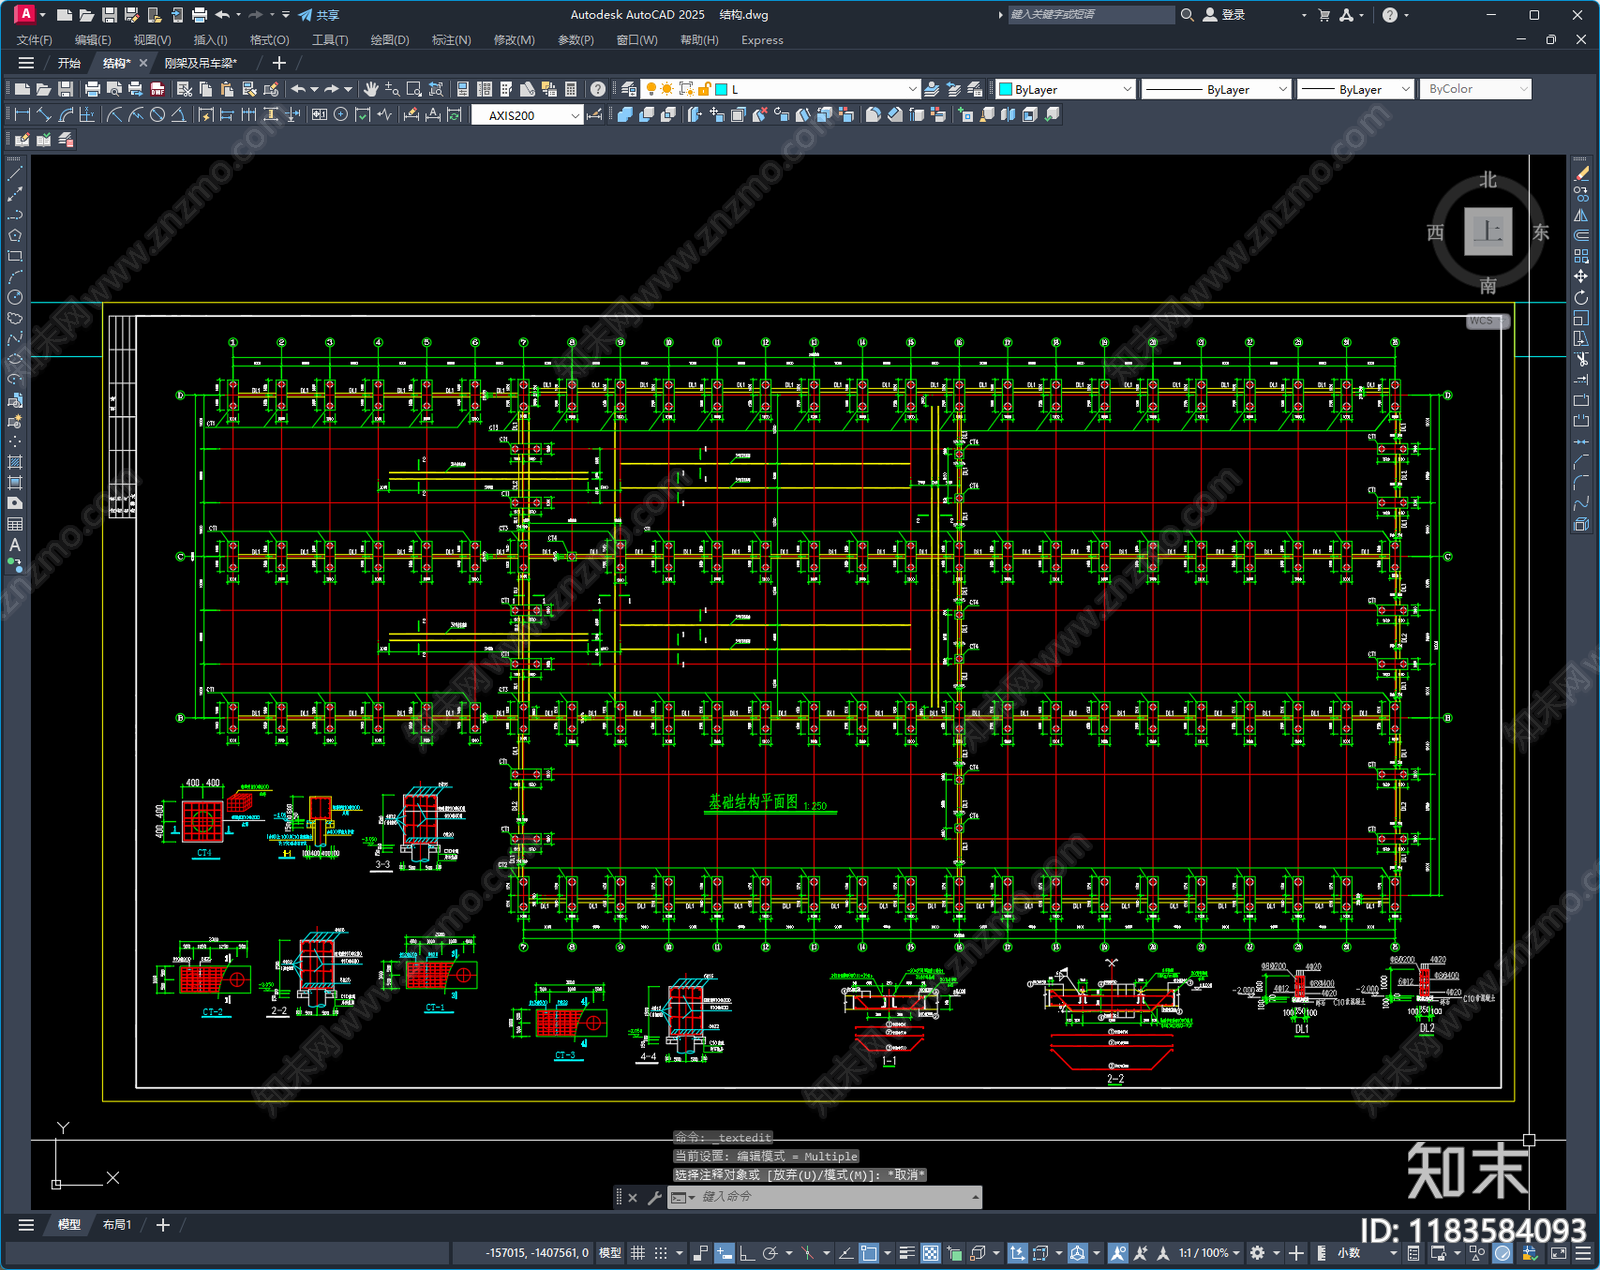Open the 文件(F) menu
The height and width of the screenshot is (1270, 1600).
(x=34, y=40)
